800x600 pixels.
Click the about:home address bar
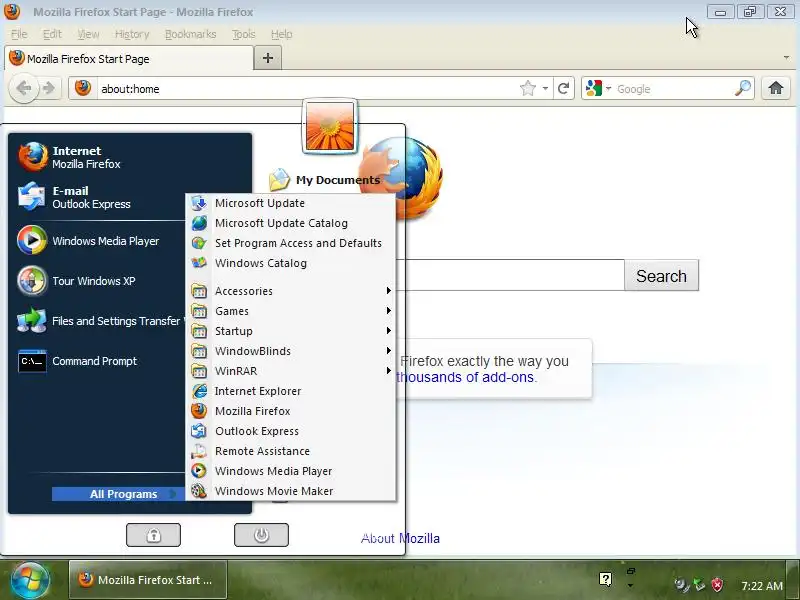pos(306,89)
